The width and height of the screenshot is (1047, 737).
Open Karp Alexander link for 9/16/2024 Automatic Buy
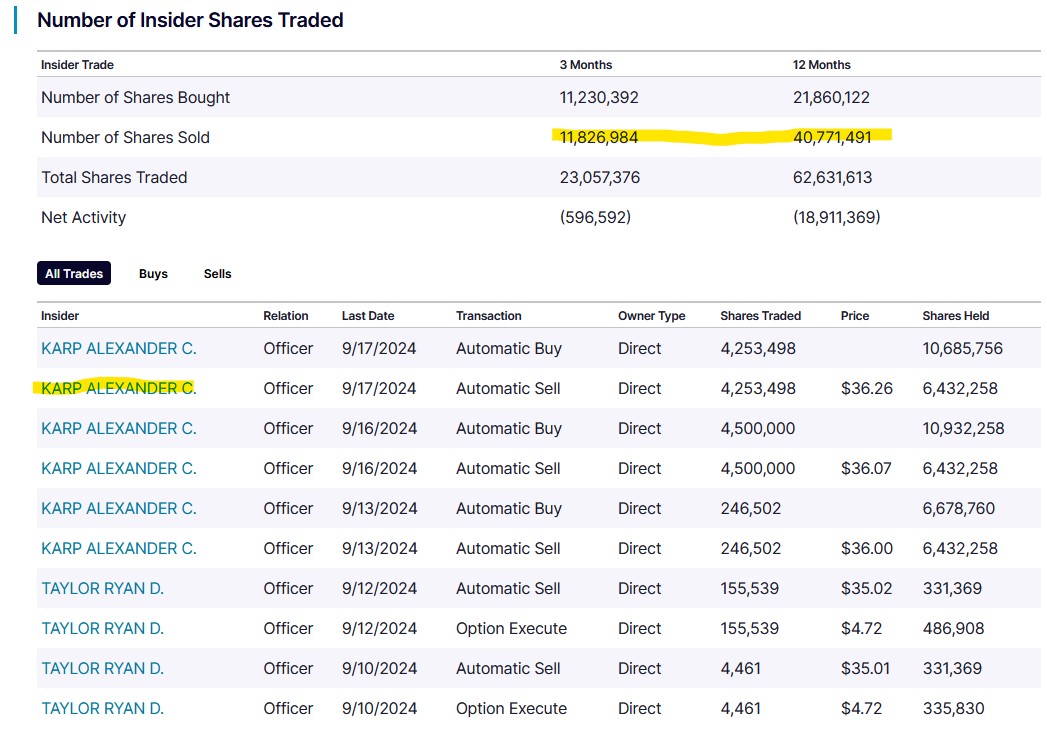119,429
